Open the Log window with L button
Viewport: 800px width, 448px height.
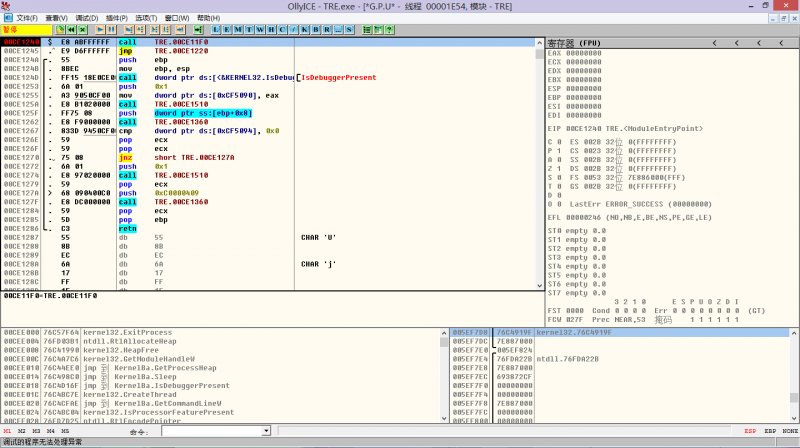pyautogui.click(x=216, y=30)
